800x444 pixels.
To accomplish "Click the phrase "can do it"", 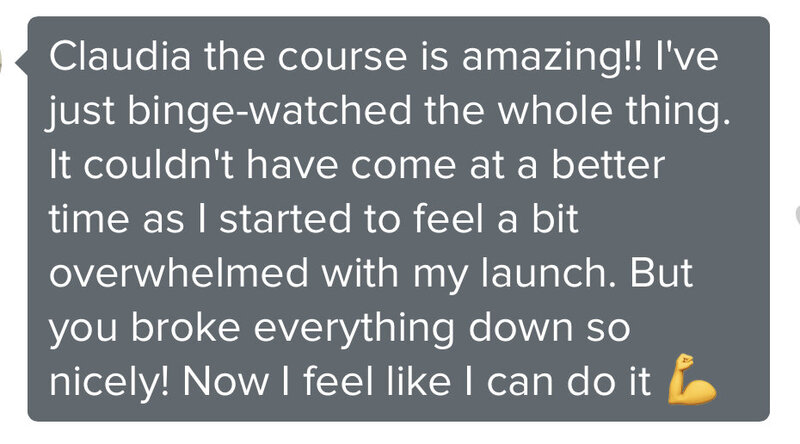I will pyautogui.click(x=568, y=382).
